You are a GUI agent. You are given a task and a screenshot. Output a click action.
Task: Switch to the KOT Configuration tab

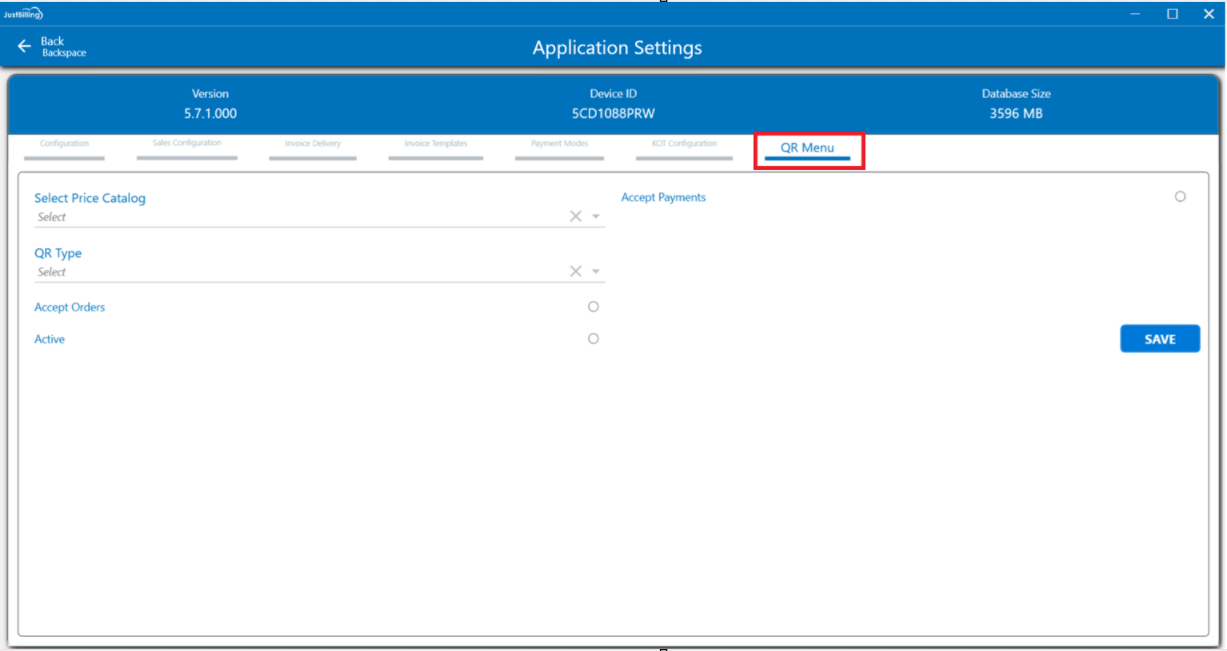click(x=685, y=144)
